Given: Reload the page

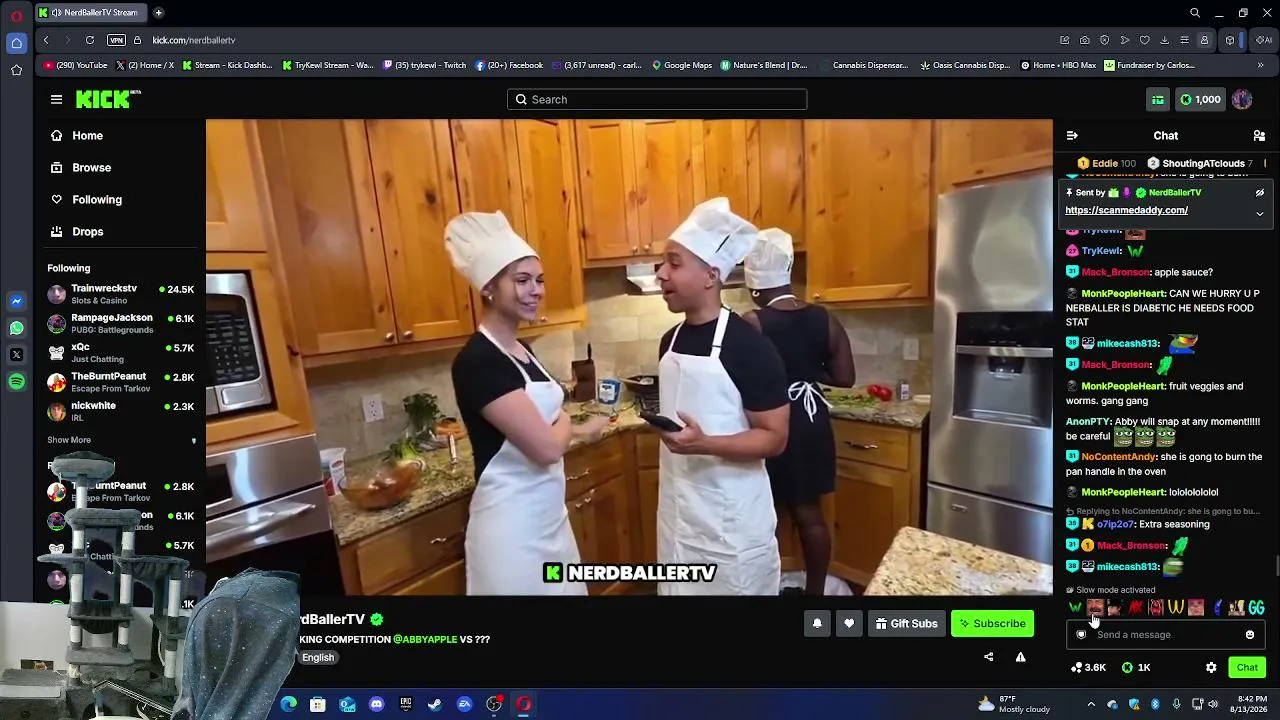Looking at the screenshot, I should click(x=90, y=40).
